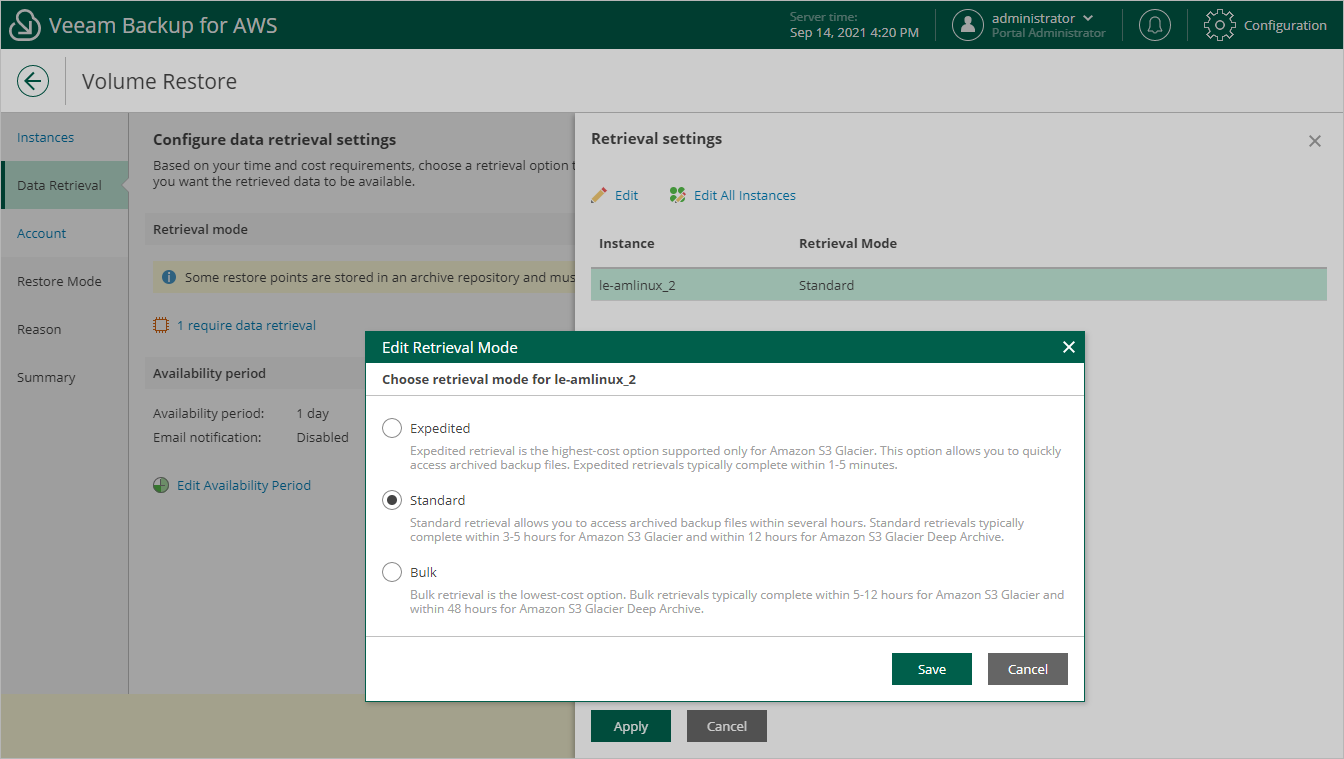Save the selected retrieval mode

[x=932, y=669]
